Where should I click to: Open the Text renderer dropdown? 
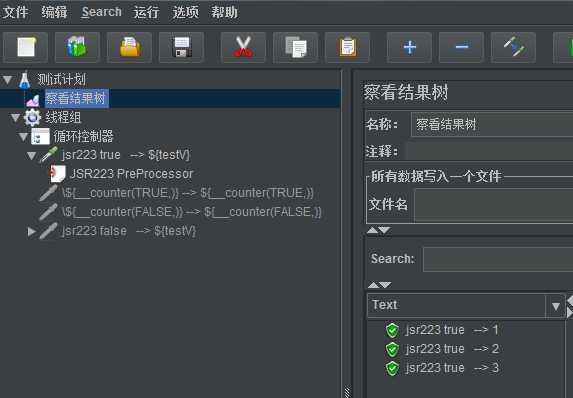tap(555, 306)
